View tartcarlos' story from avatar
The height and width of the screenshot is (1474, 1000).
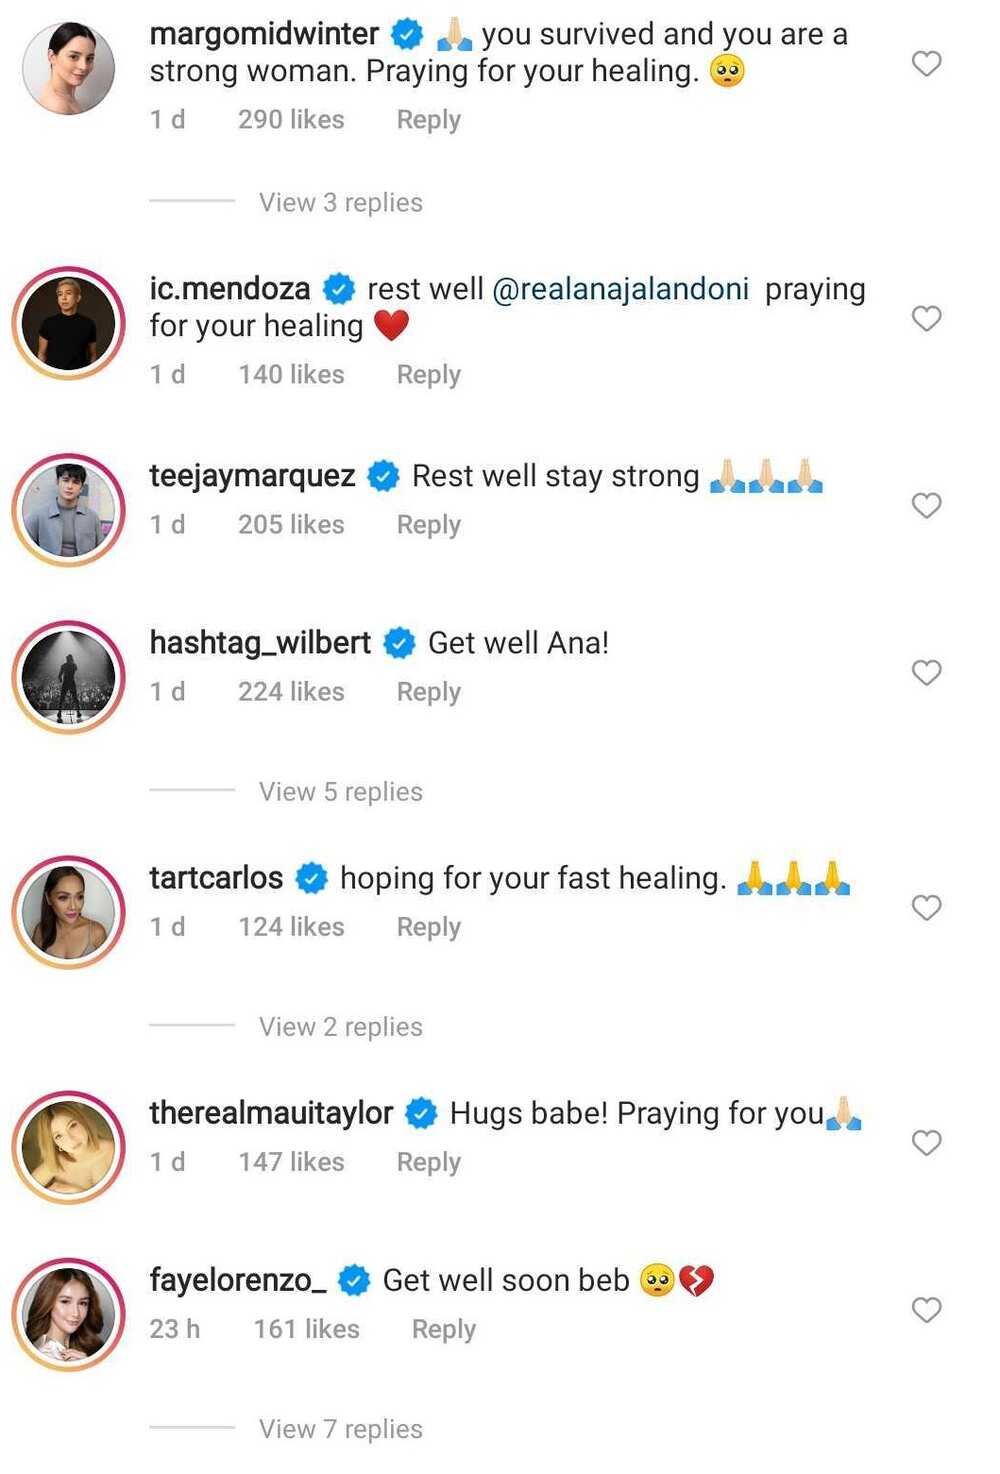click(x=68, y=912)
